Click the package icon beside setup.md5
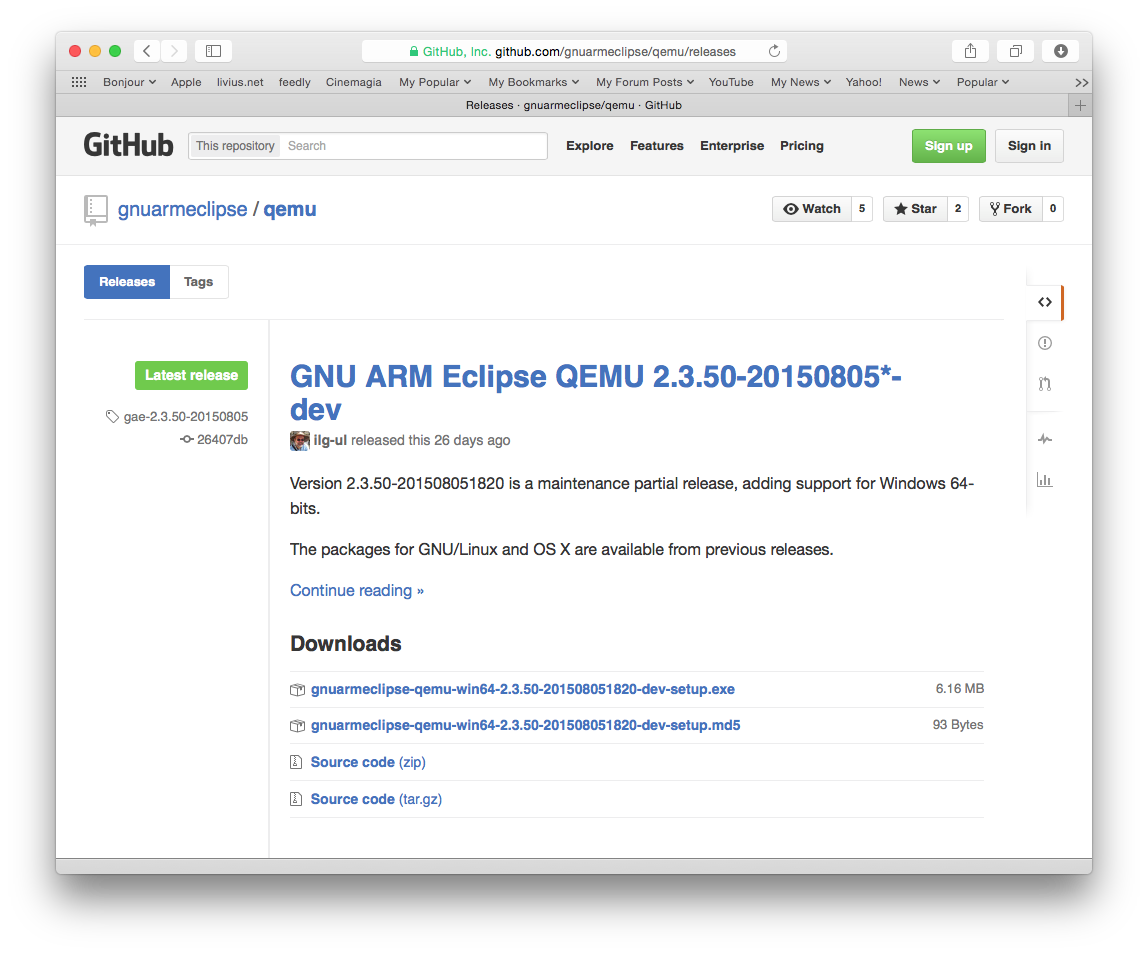Screen dimensions: 1148x954 (297, 726)
